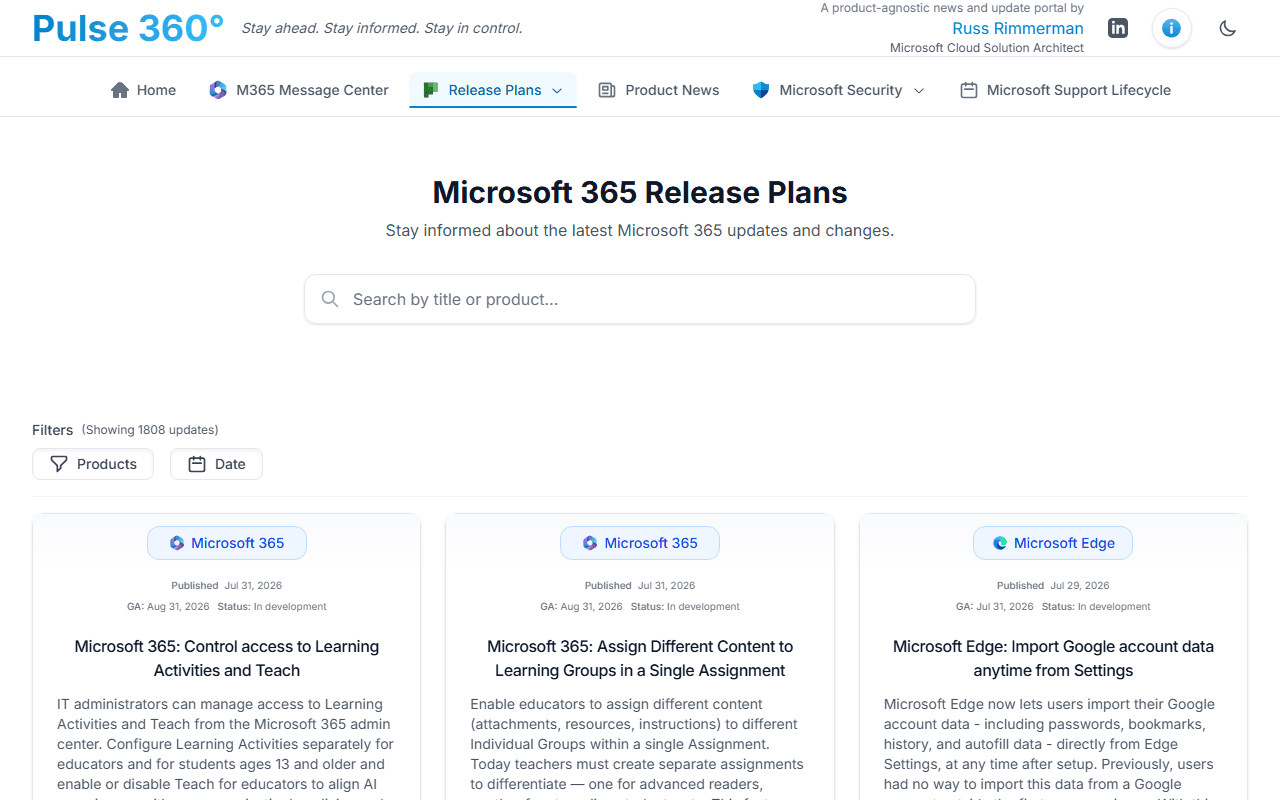Focus the 'Search by title or product' field
Image resolution: width=1280 pixels, height=800 pixels.
640,299
